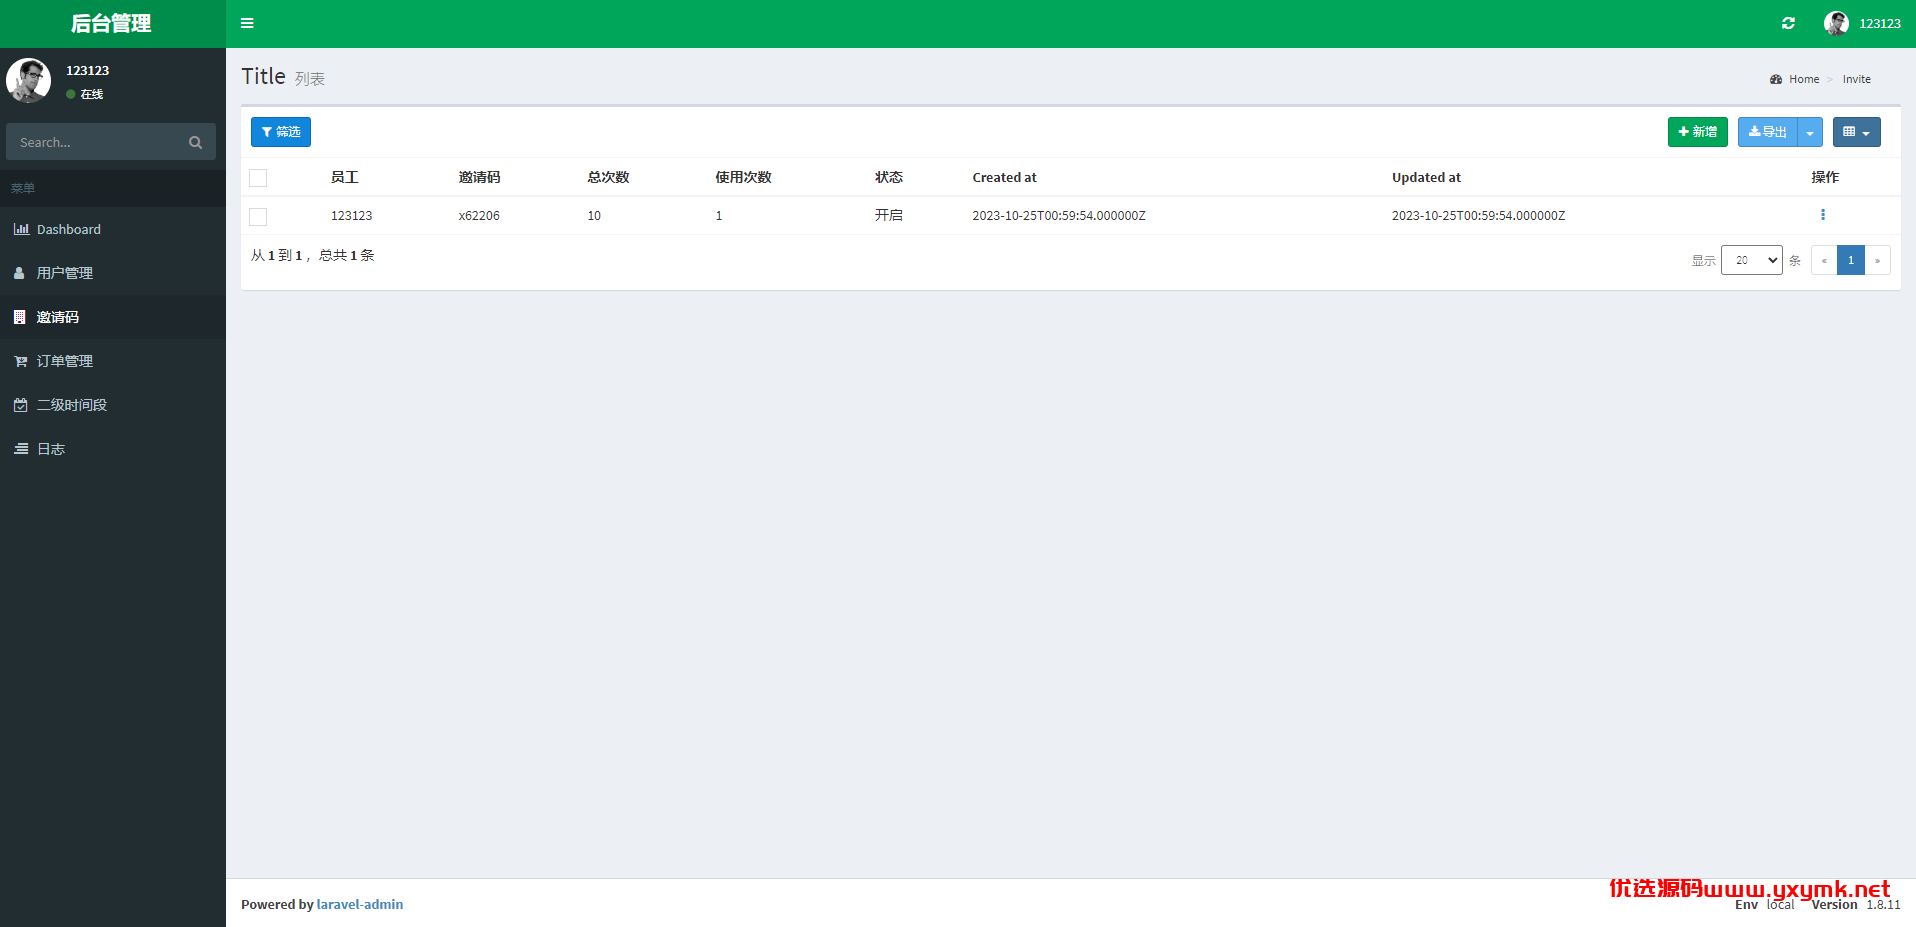Tick the select-all checkbox in table header
1916x927 pixels.
[258, 178]
